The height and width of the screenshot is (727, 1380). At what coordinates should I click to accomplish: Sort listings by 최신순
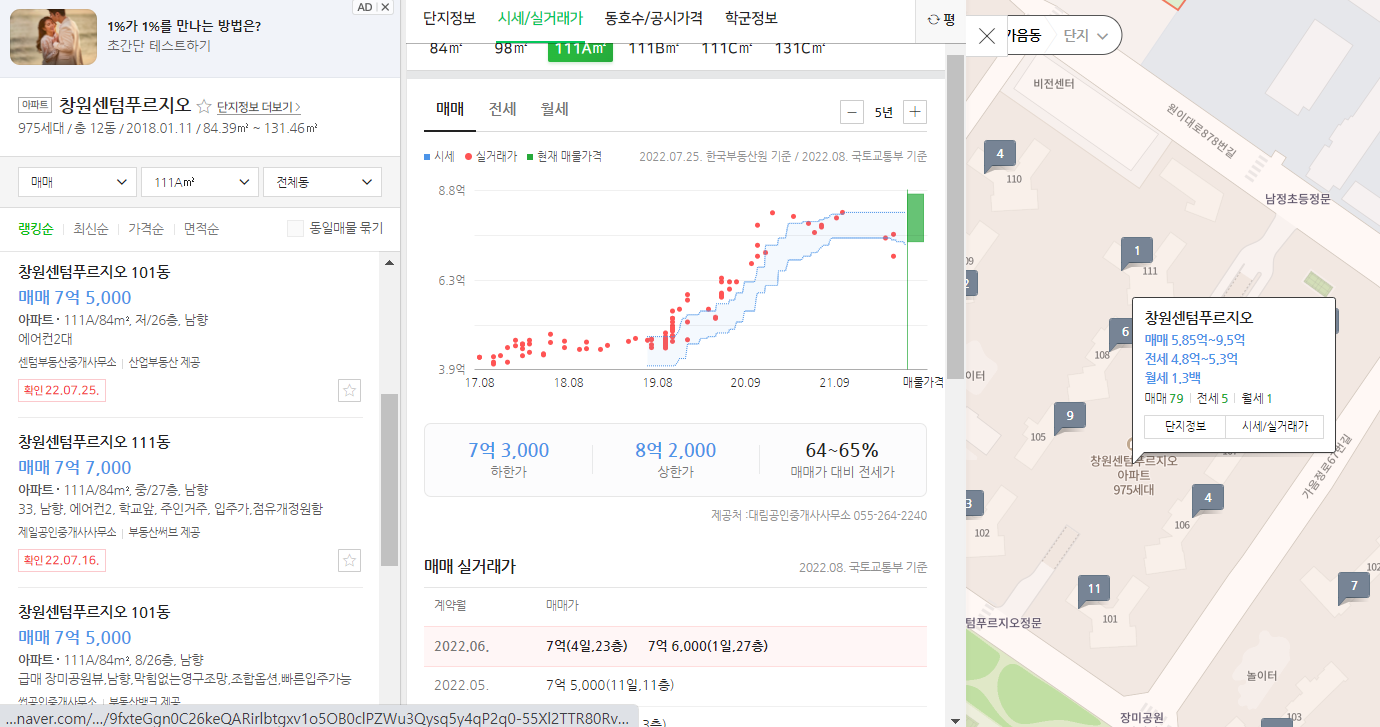[90, 228]
